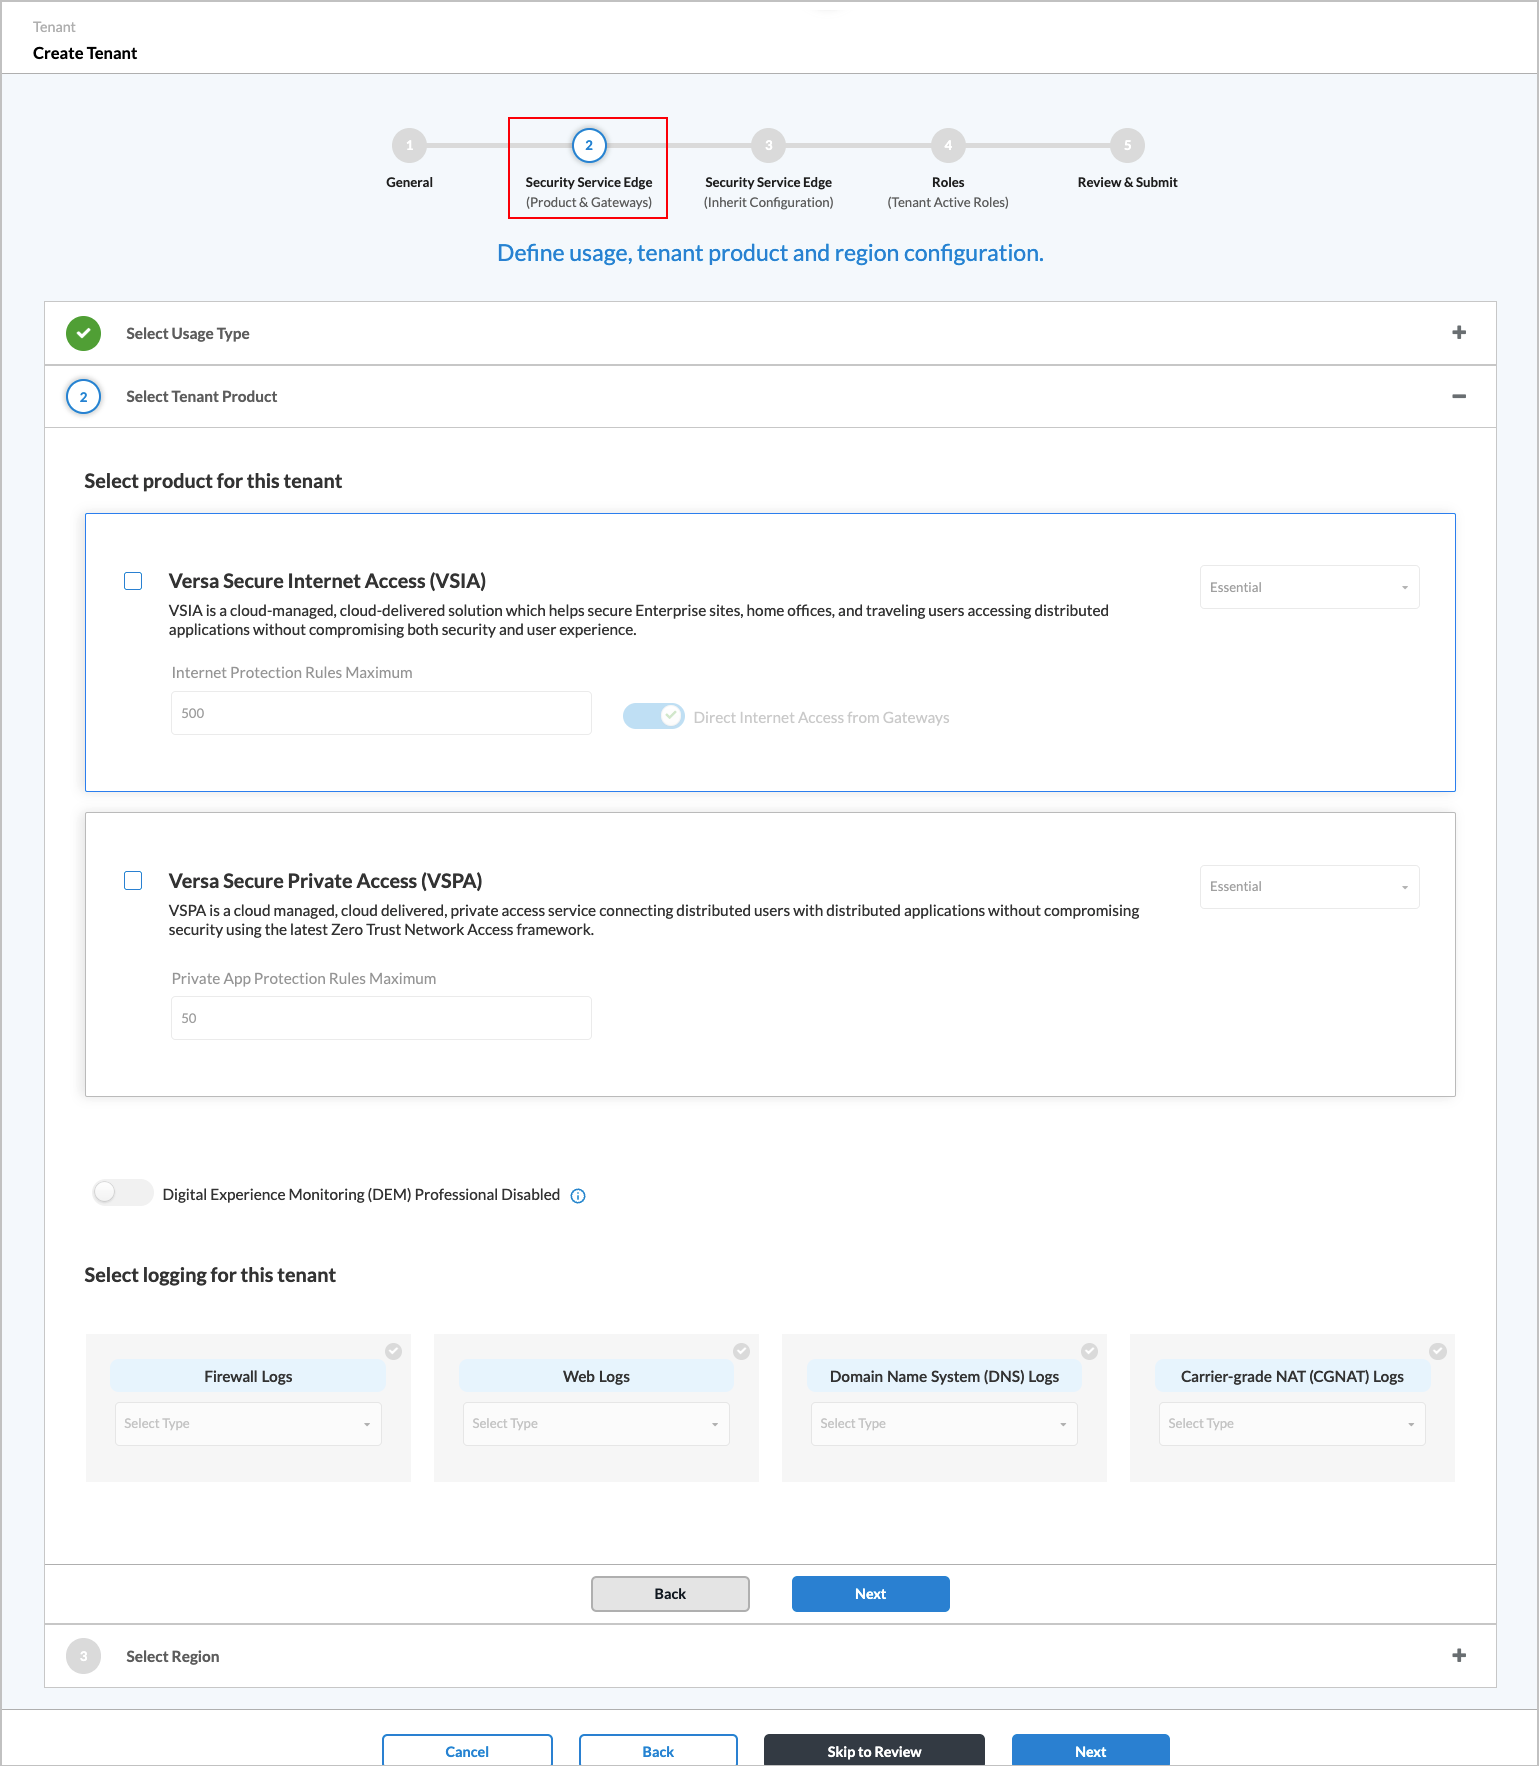Viewport: 1539px width, 1766px height.
Task: Click Cancel button at page bottom
Action: click(467, 1750)
